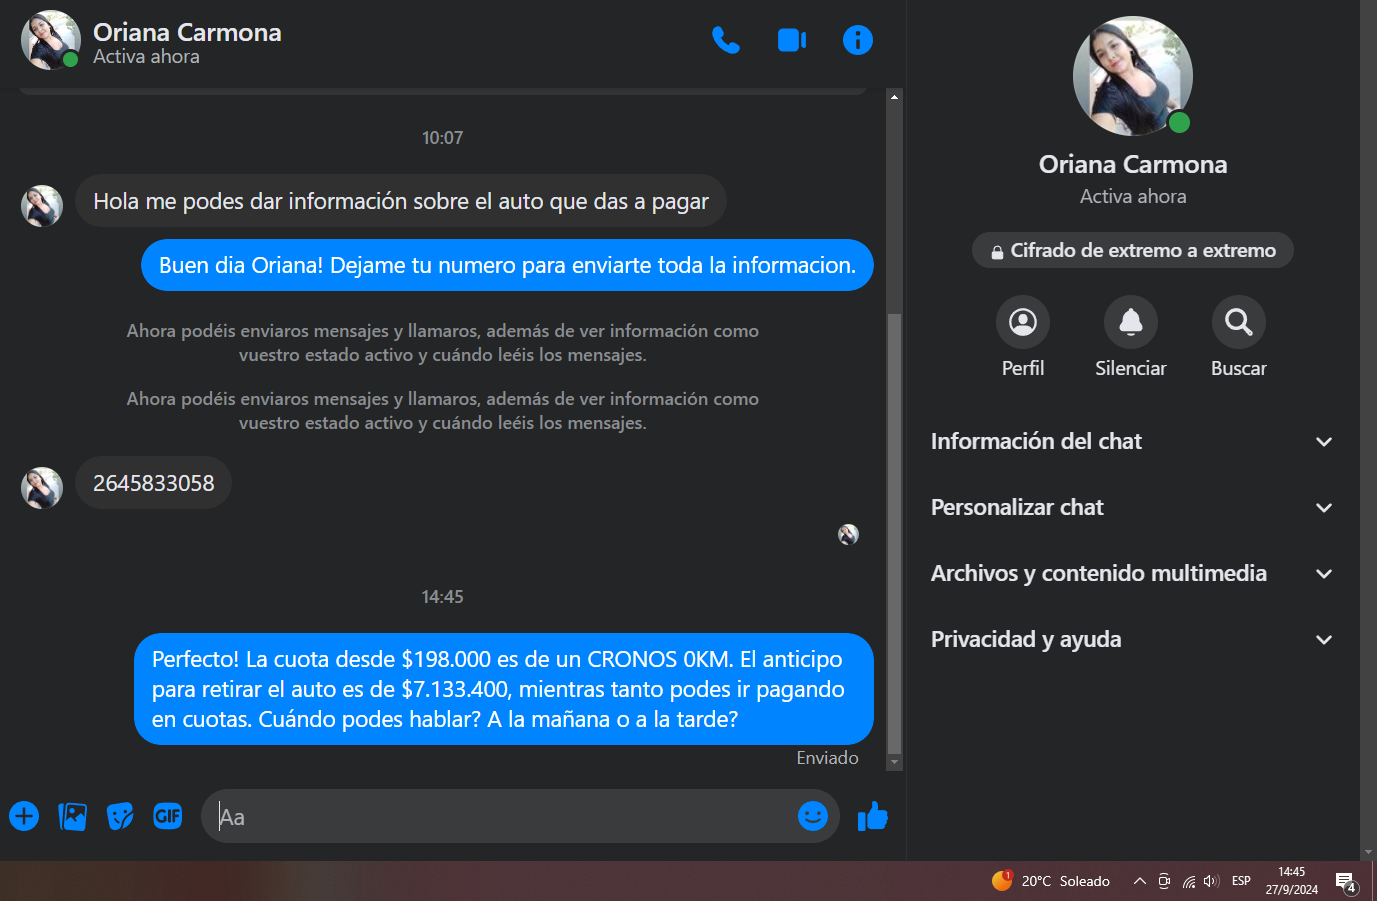Screen dimensions: 1377x901
Task: Attach a photo with the image icon
Action: [72, 816]
